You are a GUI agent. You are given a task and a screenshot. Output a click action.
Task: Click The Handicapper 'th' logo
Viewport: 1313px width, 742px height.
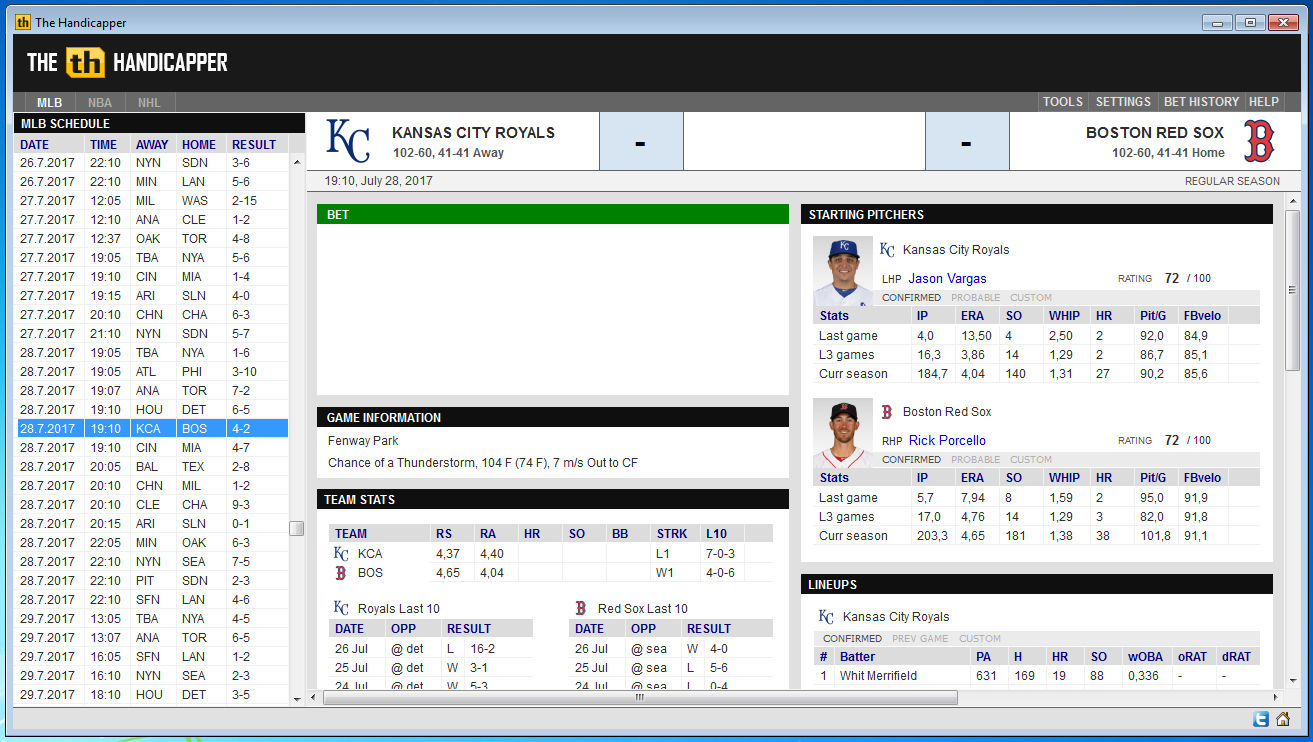[85, 63]
